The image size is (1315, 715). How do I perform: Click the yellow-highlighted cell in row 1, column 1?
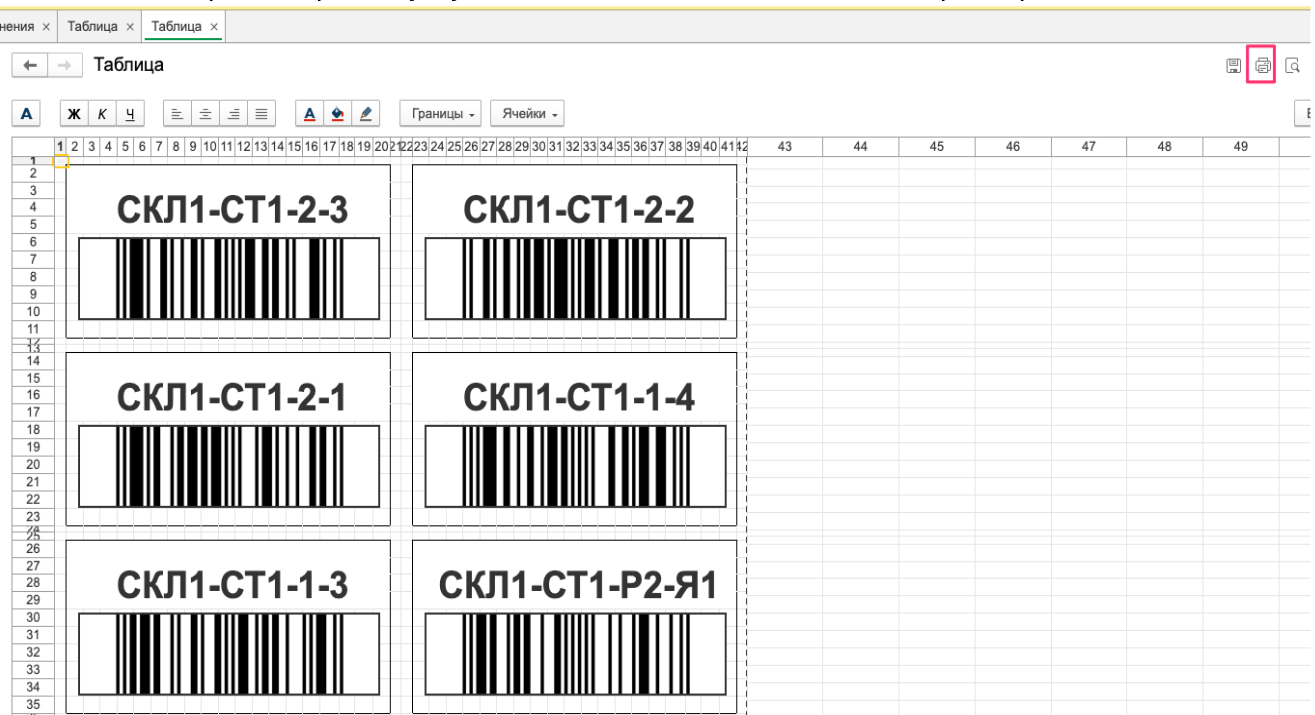coord(60,162)
